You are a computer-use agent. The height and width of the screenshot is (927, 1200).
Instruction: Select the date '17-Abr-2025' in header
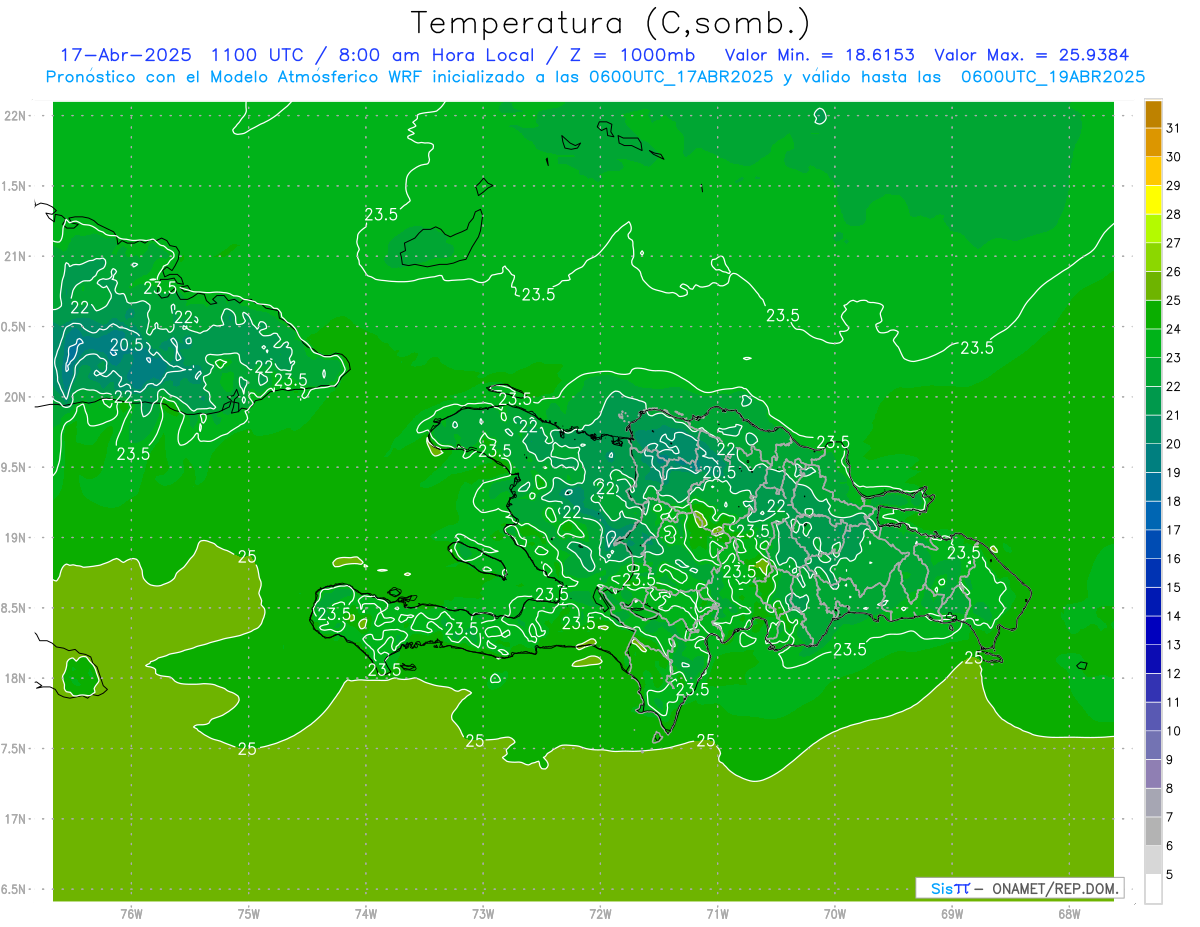pyautogui.click(x=128, y=55)
